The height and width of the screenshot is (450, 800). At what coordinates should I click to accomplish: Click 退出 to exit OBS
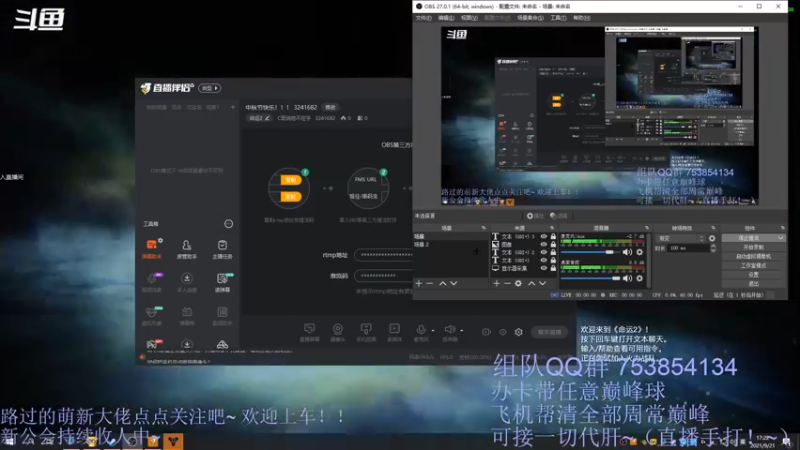point(754,284)
